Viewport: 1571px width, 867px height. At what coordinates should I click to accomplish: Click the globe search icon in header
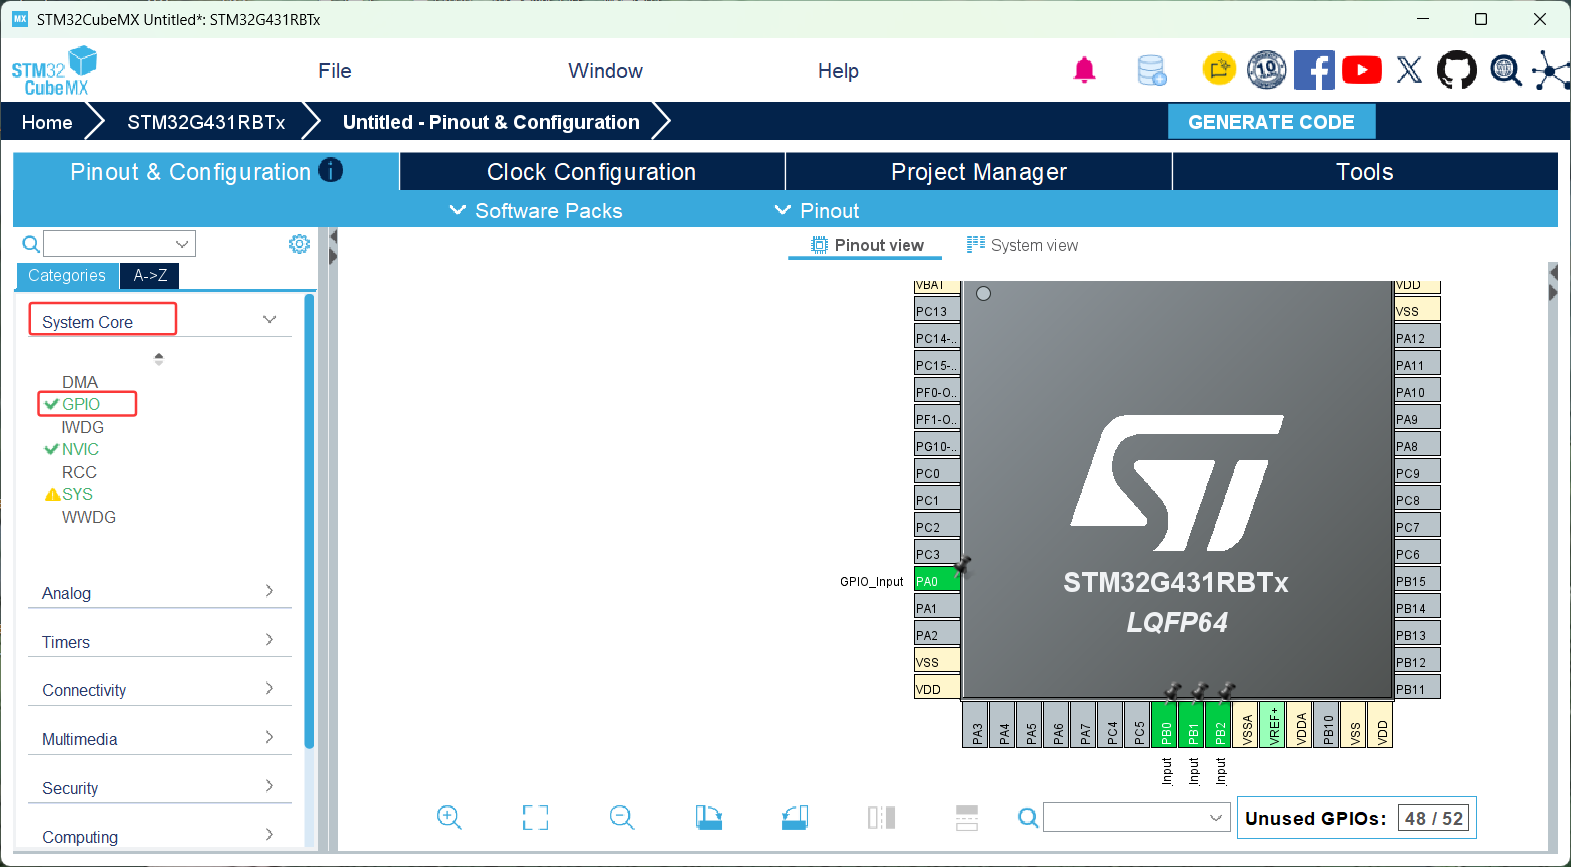point(1505,70)
